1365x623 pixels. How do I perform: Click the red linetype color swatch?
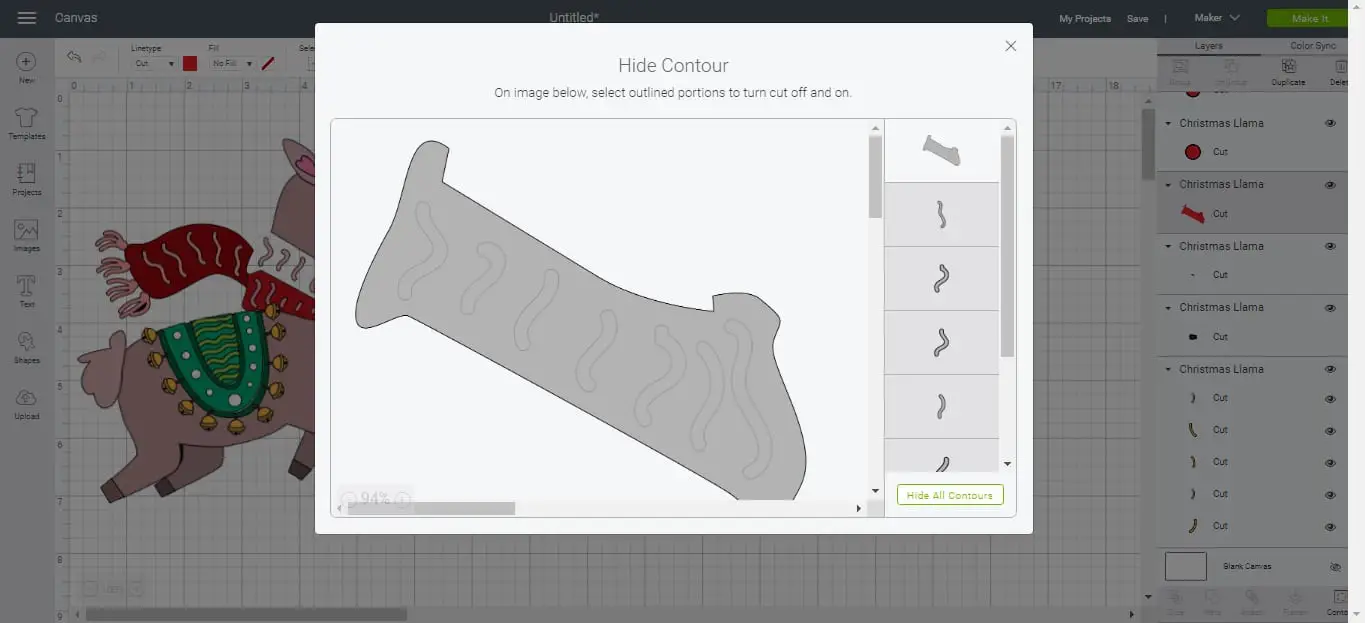coord(190,63)
